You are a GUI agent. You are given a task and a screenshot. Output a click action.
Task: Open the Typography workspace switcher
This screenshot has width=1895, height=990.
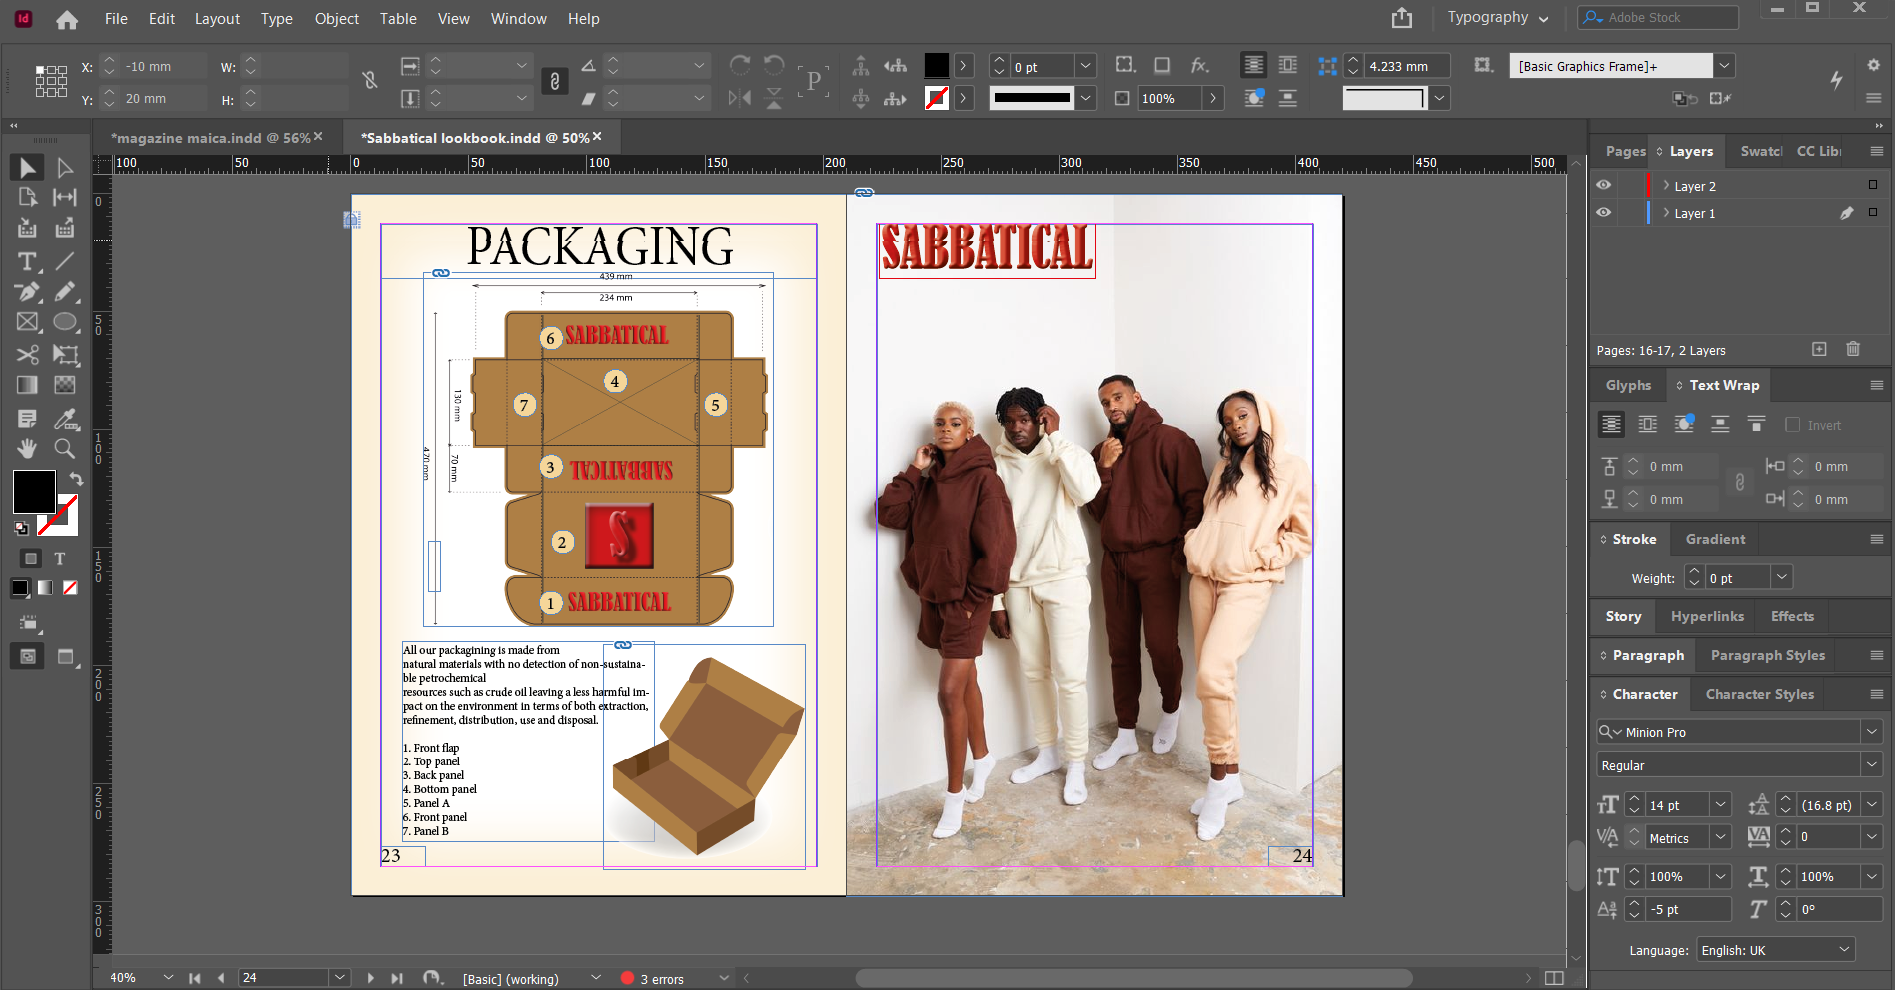coord(1497,18)
